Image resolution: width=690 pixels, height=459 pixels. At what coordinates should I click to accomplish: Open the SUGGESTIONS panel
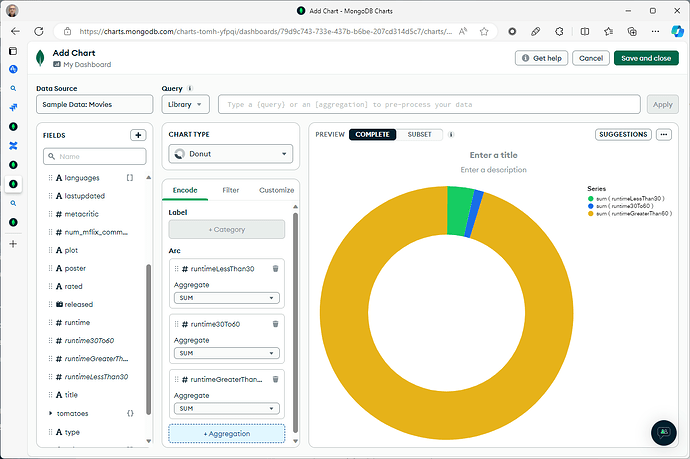[x=623, y=134]
